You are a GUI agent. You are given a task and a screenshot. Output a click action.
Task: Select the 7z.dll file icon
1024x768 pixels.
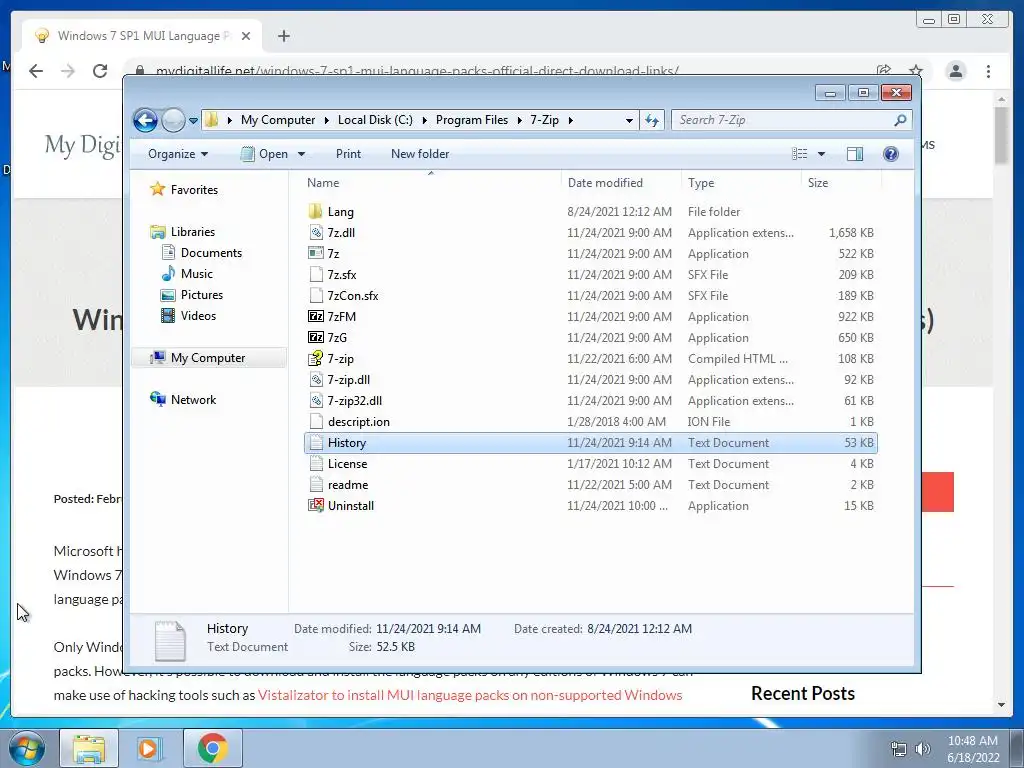pos(315,232)
